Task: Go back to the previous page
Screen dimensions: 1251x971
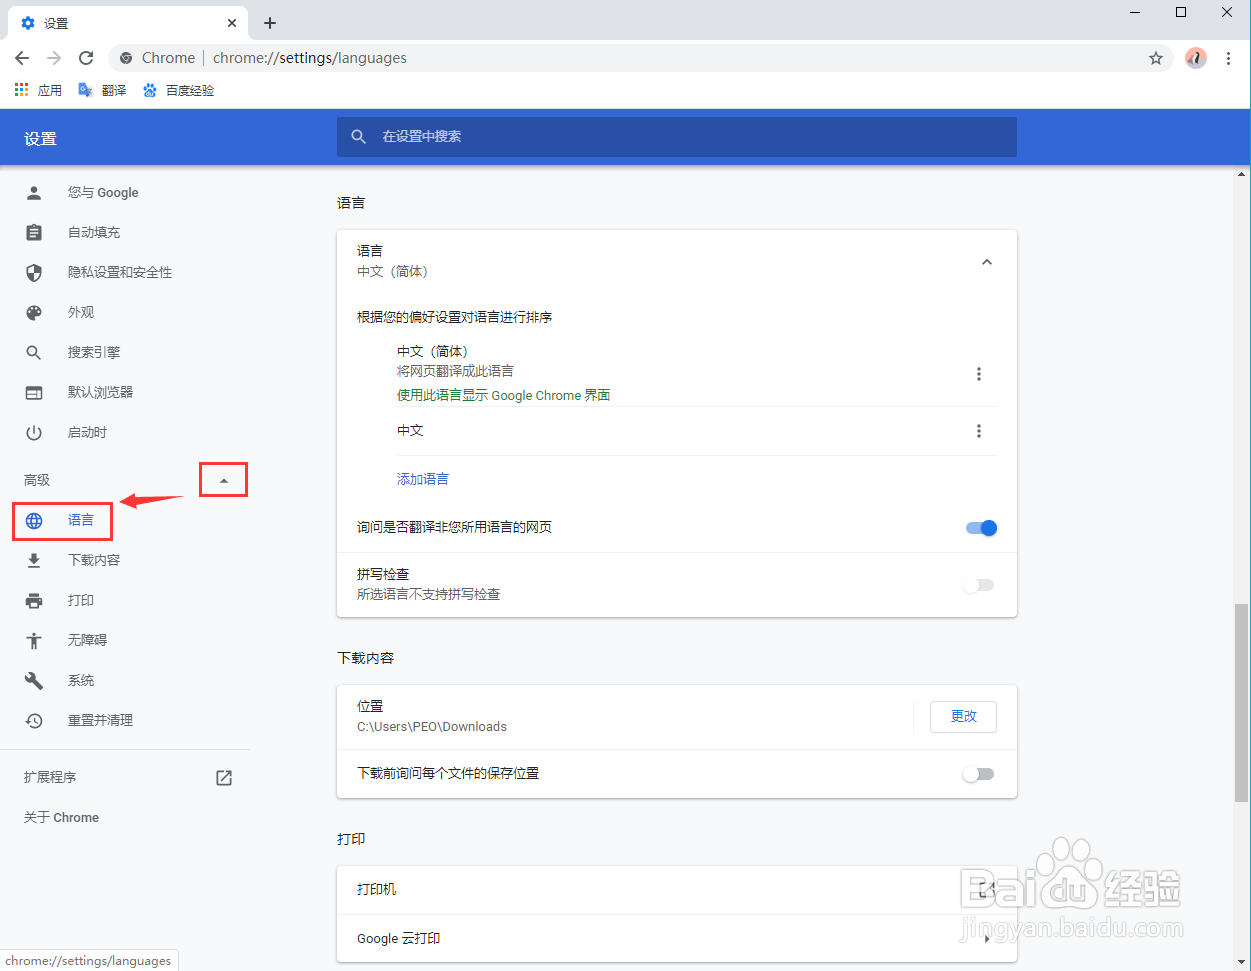Action: tap(22, 58)
